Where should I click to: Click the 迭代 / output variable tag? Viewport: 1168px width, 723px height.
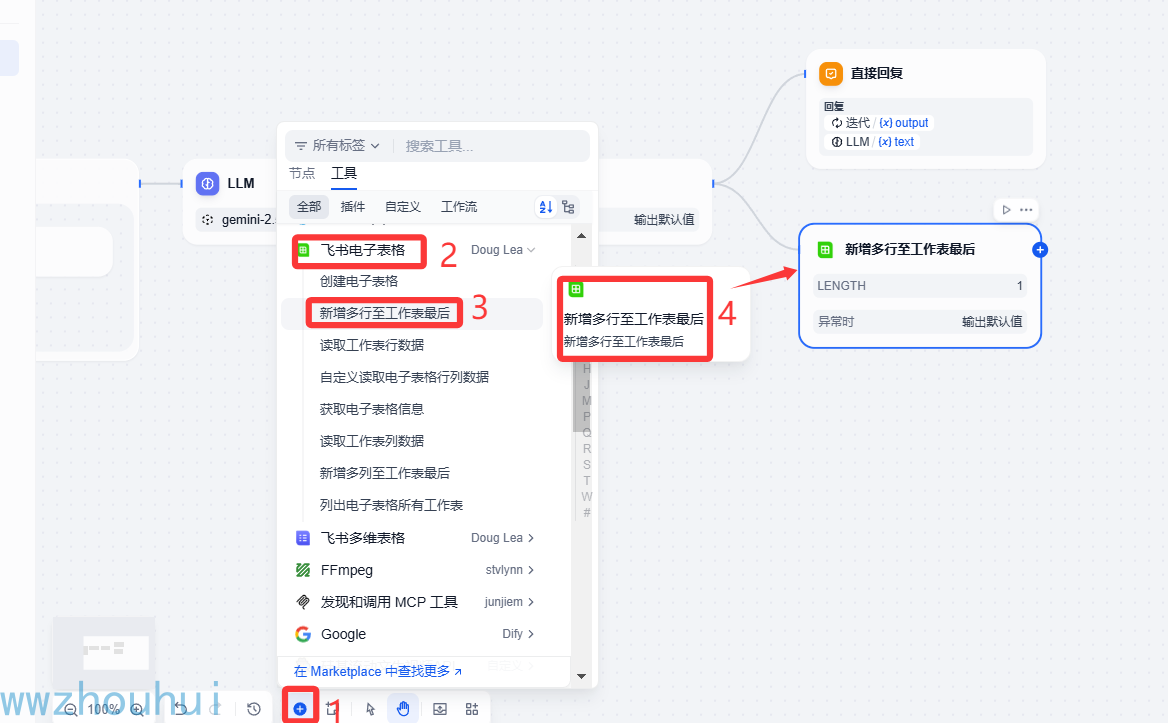click(x=880, y=123)
